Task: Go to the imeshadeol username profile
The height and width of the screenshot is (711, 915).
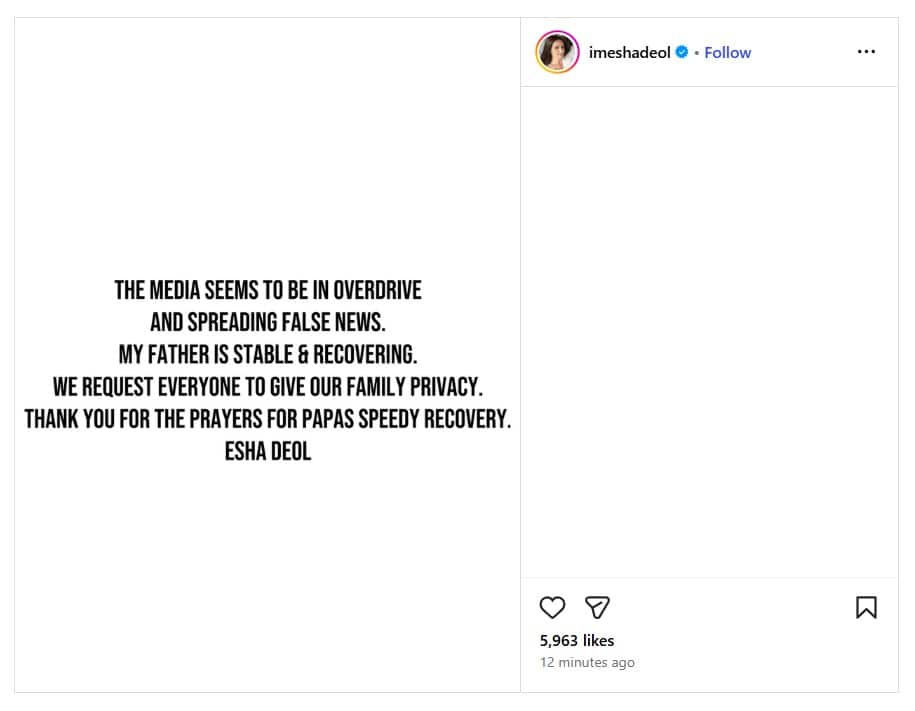Action: tap(629, 52)
